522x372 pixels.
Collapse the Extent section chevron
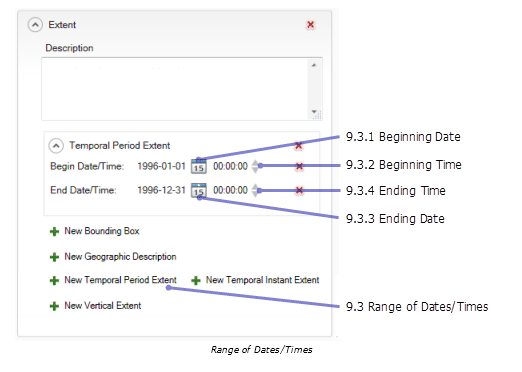(35, 25)
